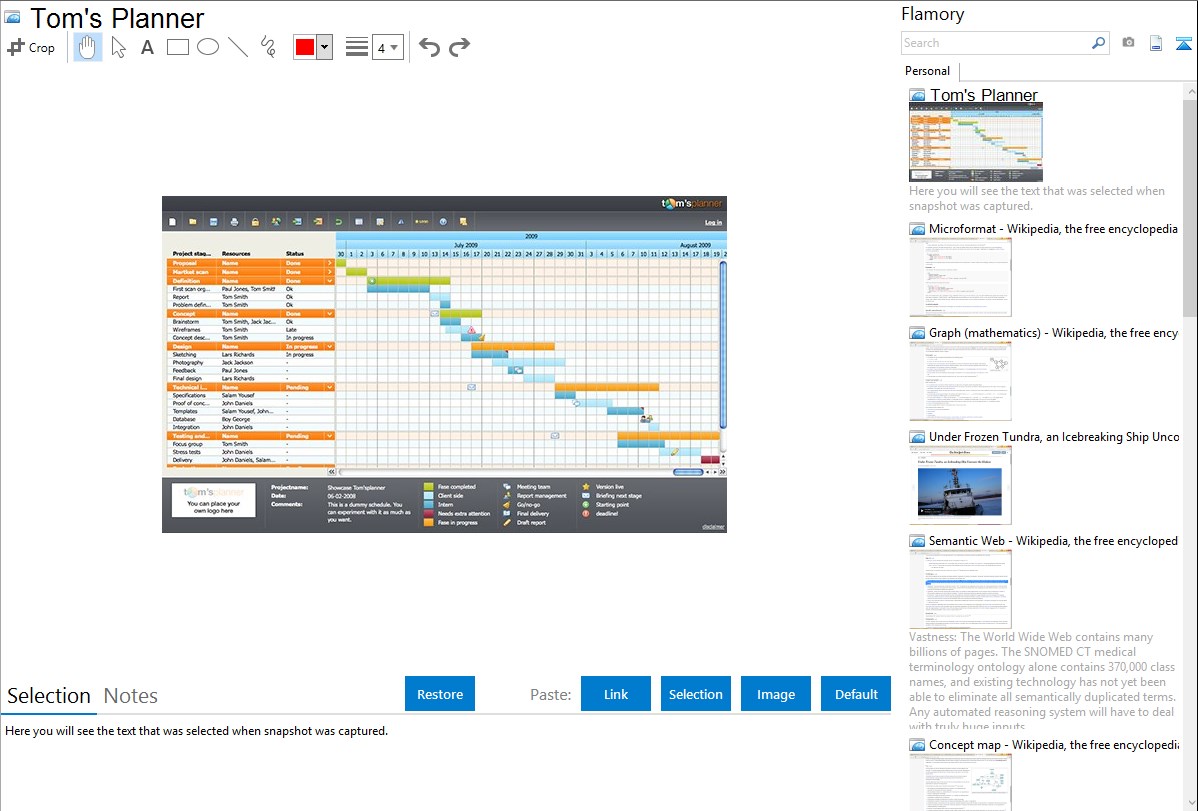Select the straight line tool
The image size is (1198, 811).
click(x=238, y=47)
